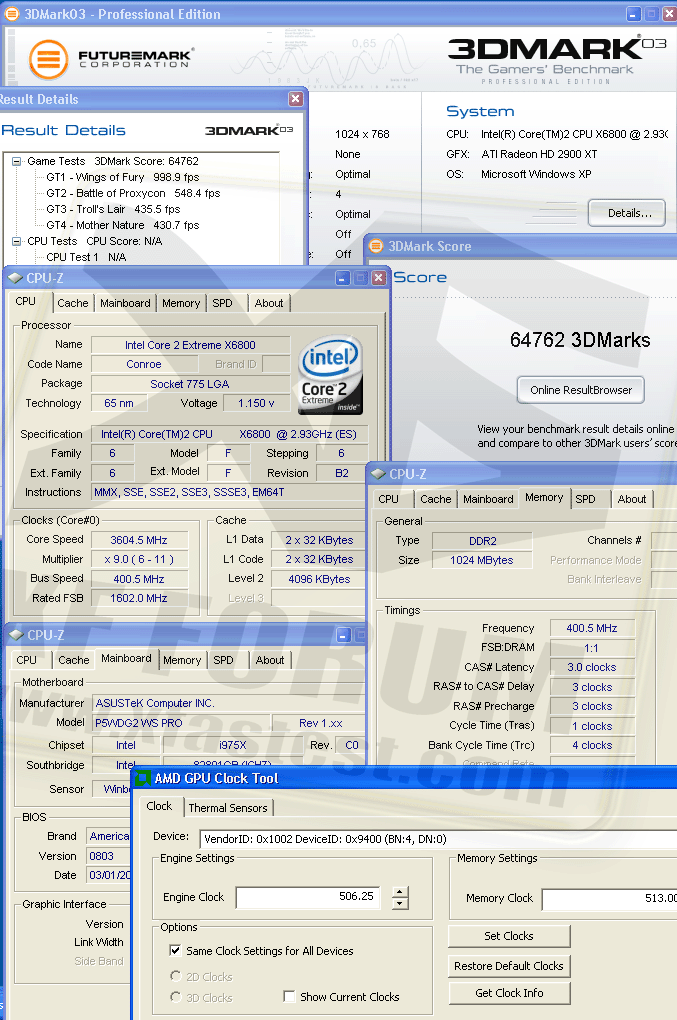
Task: Click the 64762 3DMarks score text
Action: coord(580,340)
